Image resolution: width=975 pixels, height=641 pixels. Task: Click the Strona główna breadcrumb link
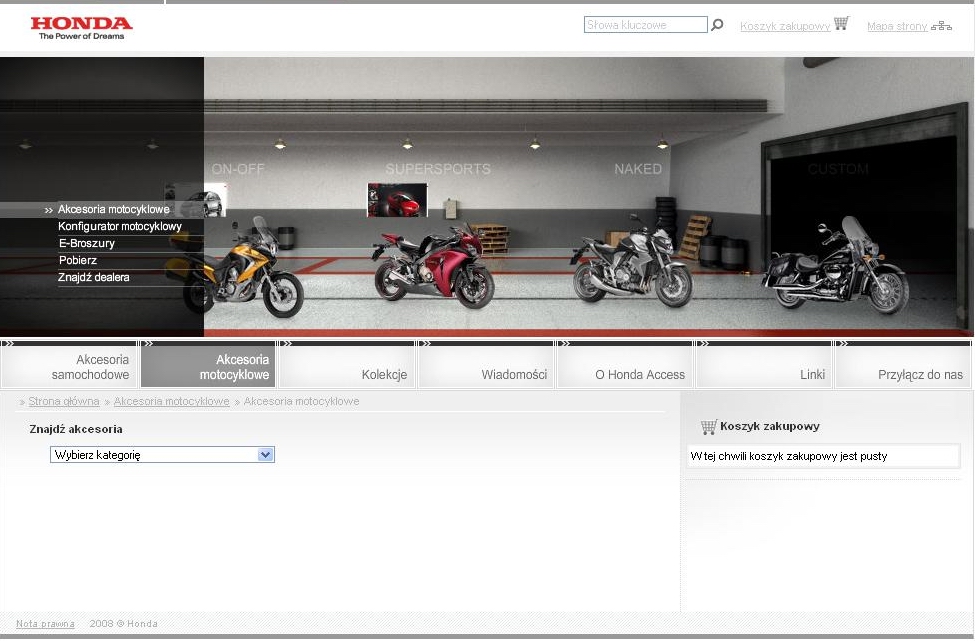(x=64, y=402)
